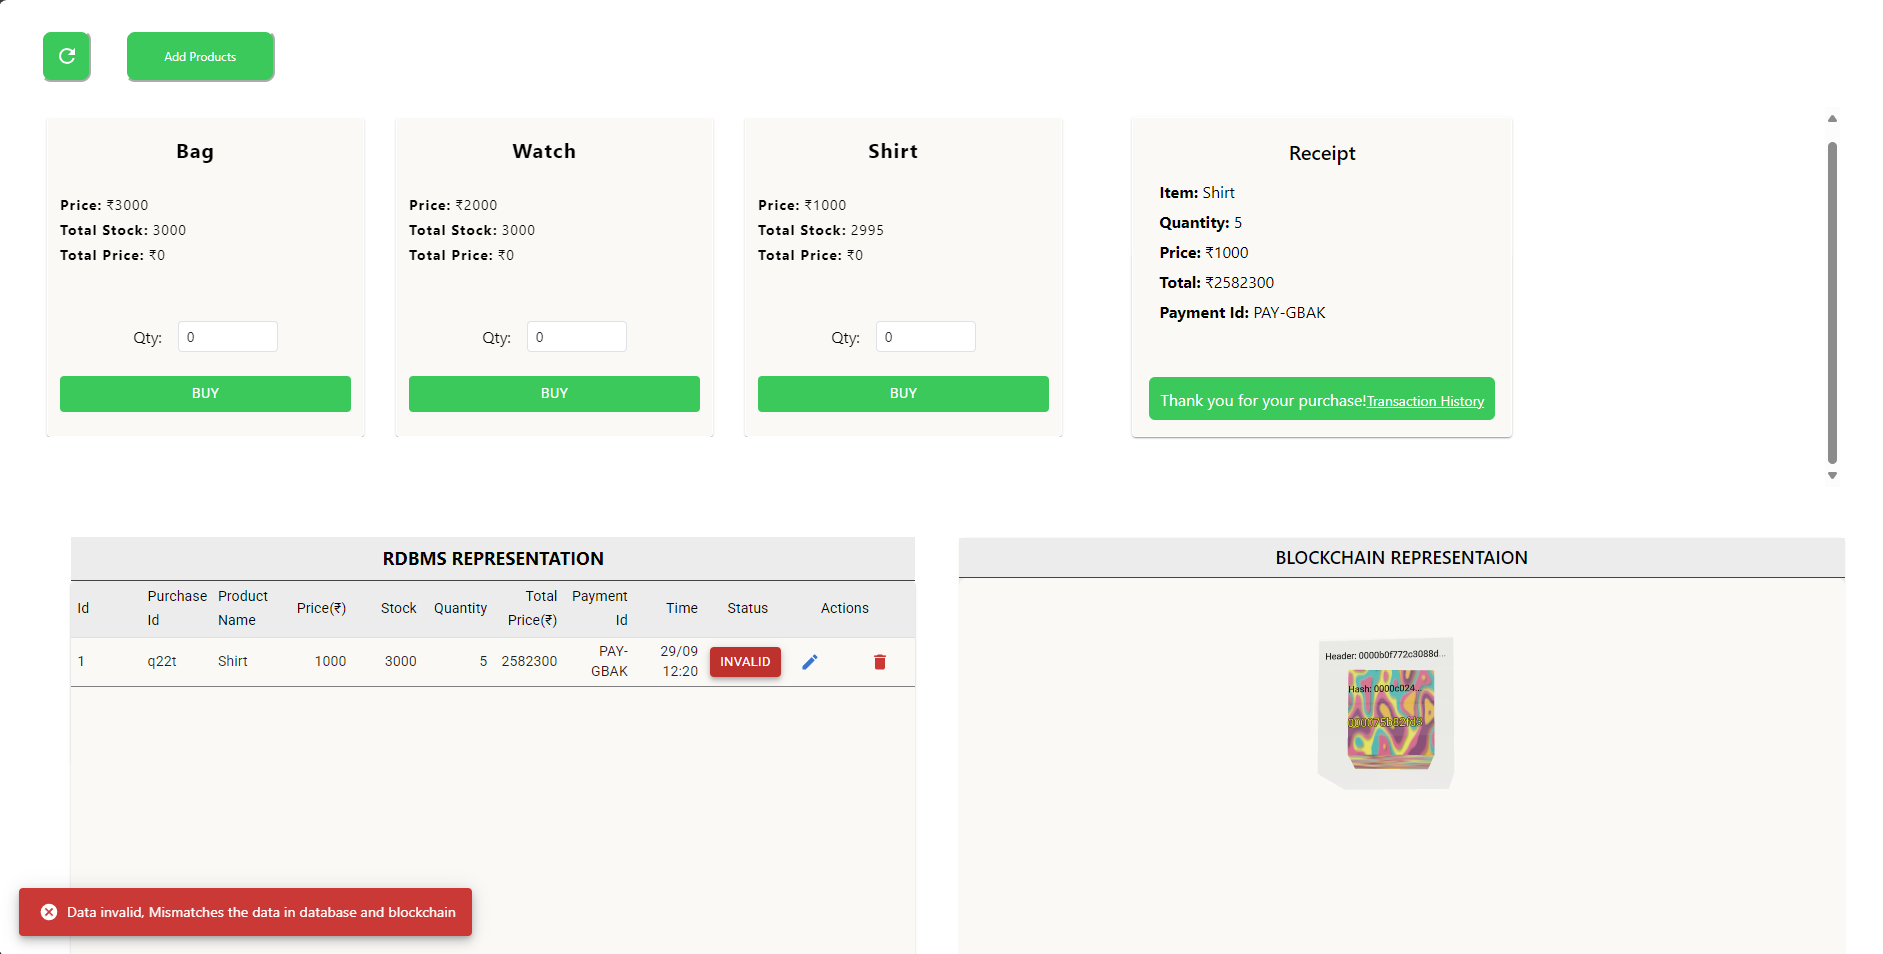
Task: Buy the Bag product
Action: 205,394
